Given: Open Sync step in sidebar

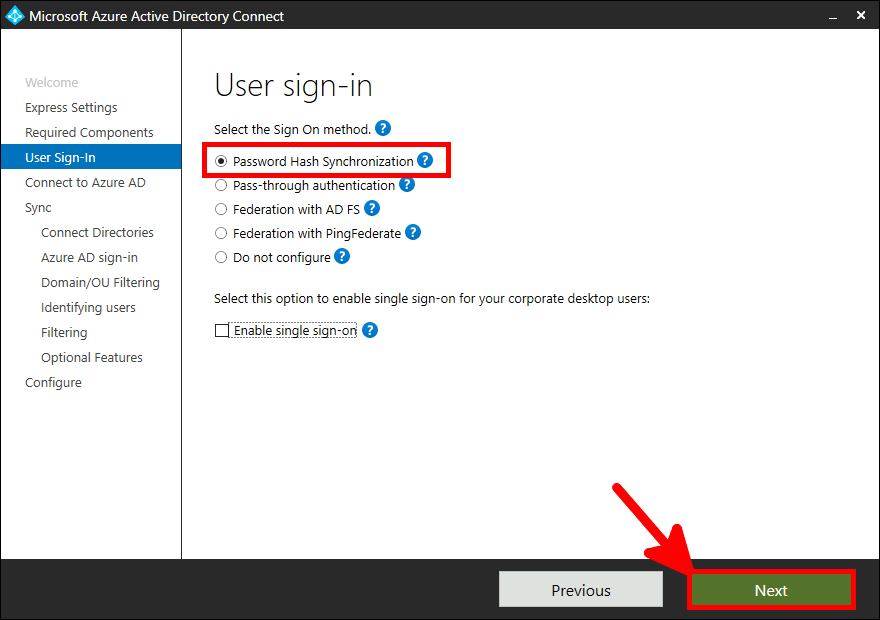Looking at the screenshot, I should click(38, 208).
